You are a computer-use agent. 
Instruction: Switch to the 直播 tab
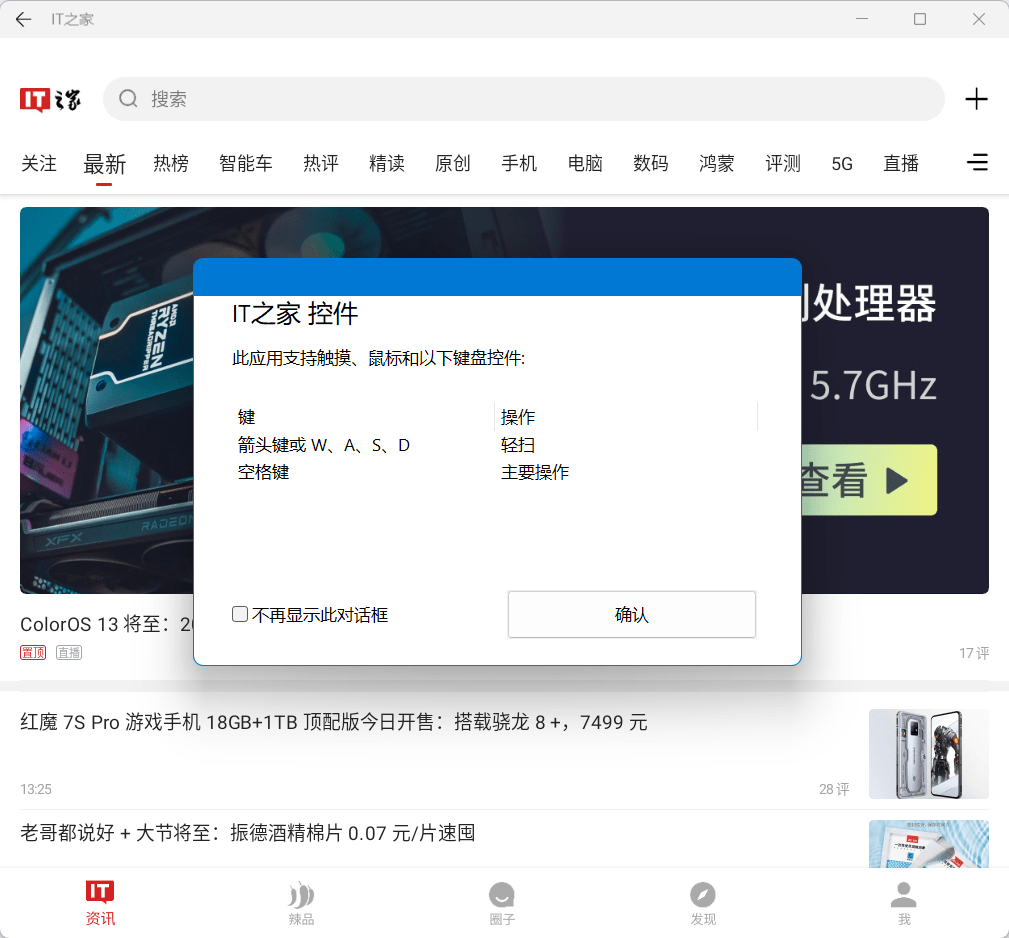click(x=901, y=163)
